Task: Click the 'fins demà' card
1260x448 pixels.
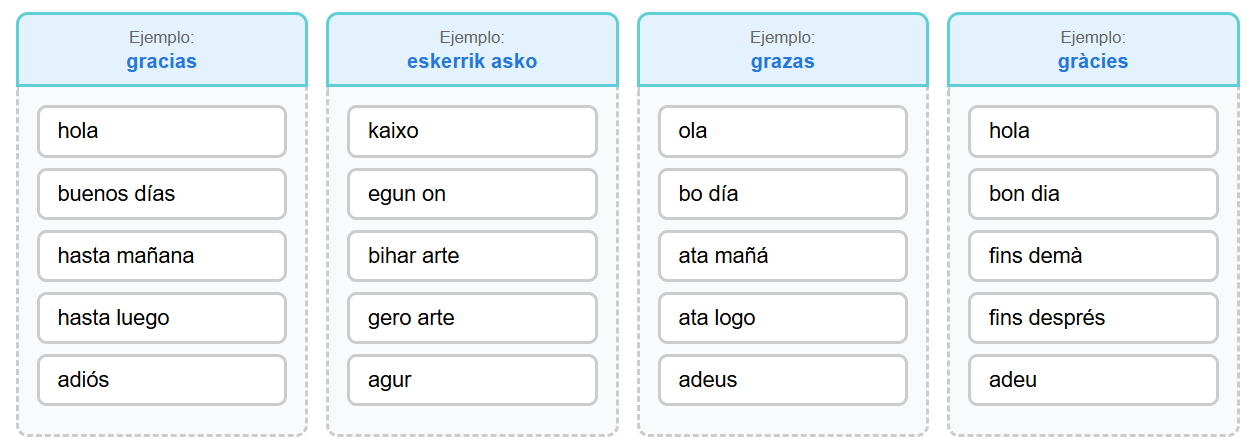Action: click(x=1094, y=256)
